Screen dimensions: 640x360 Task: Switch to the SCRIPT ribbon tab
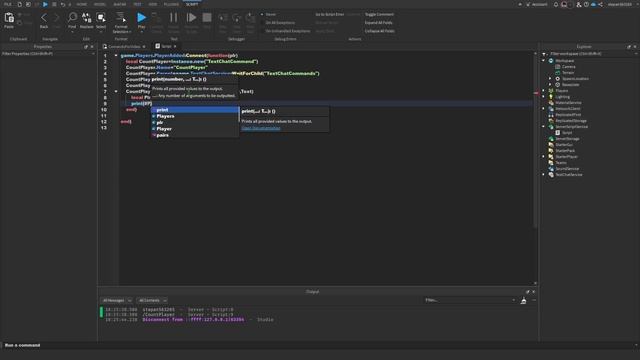click(192, 4)
